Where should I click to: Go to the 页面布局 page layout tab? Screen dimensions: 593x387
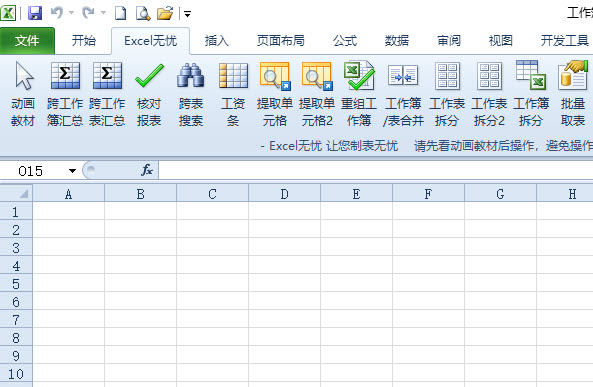281,40
